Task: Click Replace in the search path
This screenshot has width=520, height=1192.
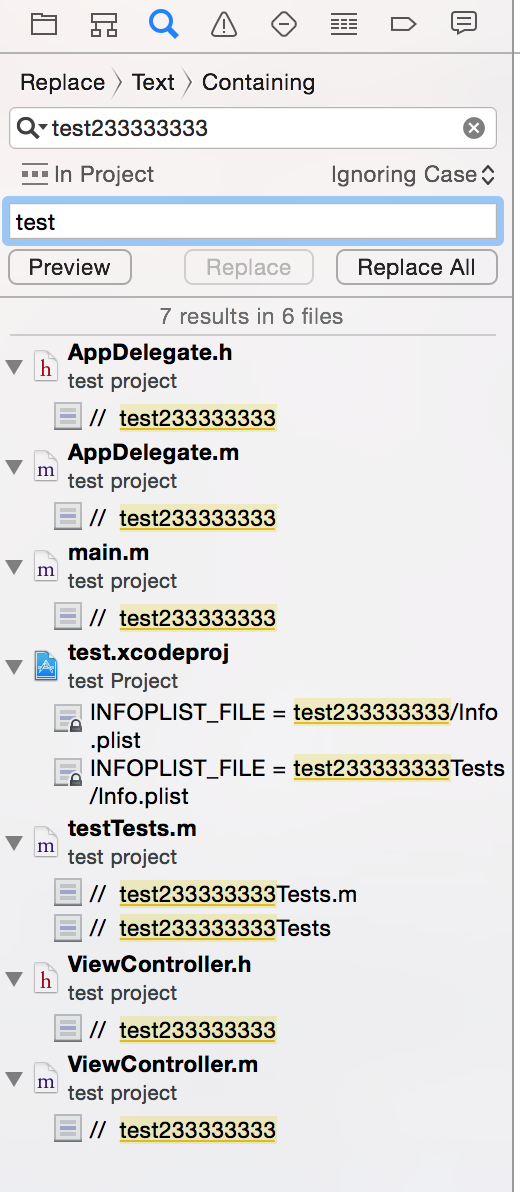Action: [x=62, y=82]
